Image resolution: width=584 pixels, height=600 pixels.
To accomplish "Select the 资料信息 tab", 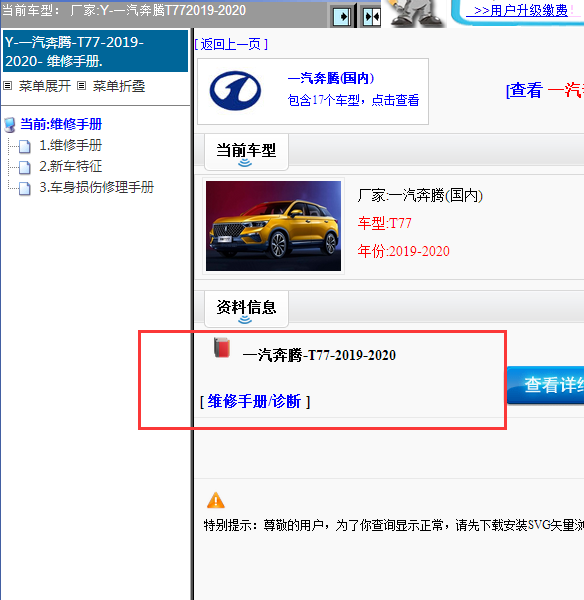I will pyautogui.click(x=246, y=309).
